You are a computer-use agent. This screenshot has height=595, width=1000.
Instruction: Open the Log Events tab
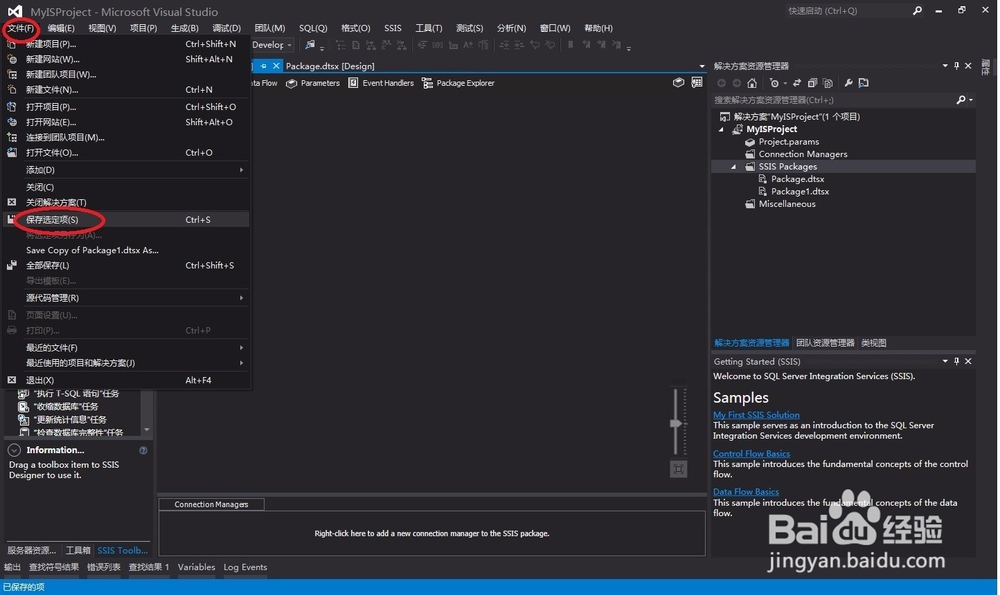tap(245, 568)
